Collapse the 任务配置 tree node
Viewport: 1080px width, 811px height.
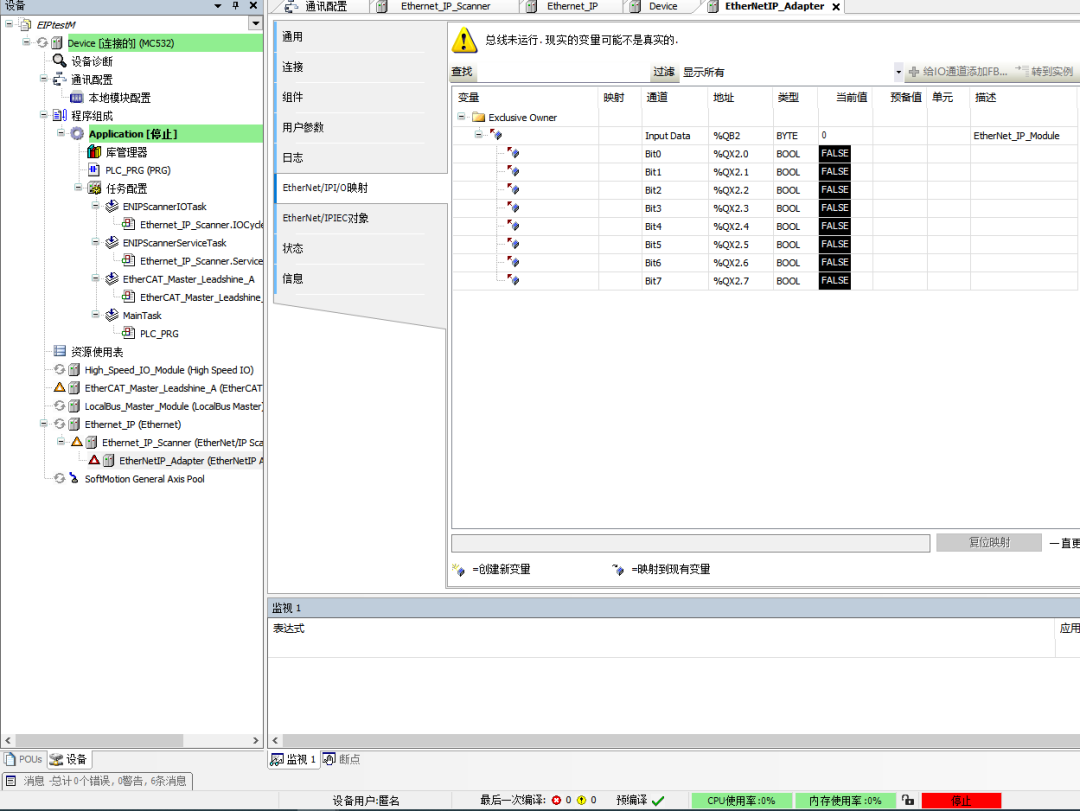[x=78, y=188]
